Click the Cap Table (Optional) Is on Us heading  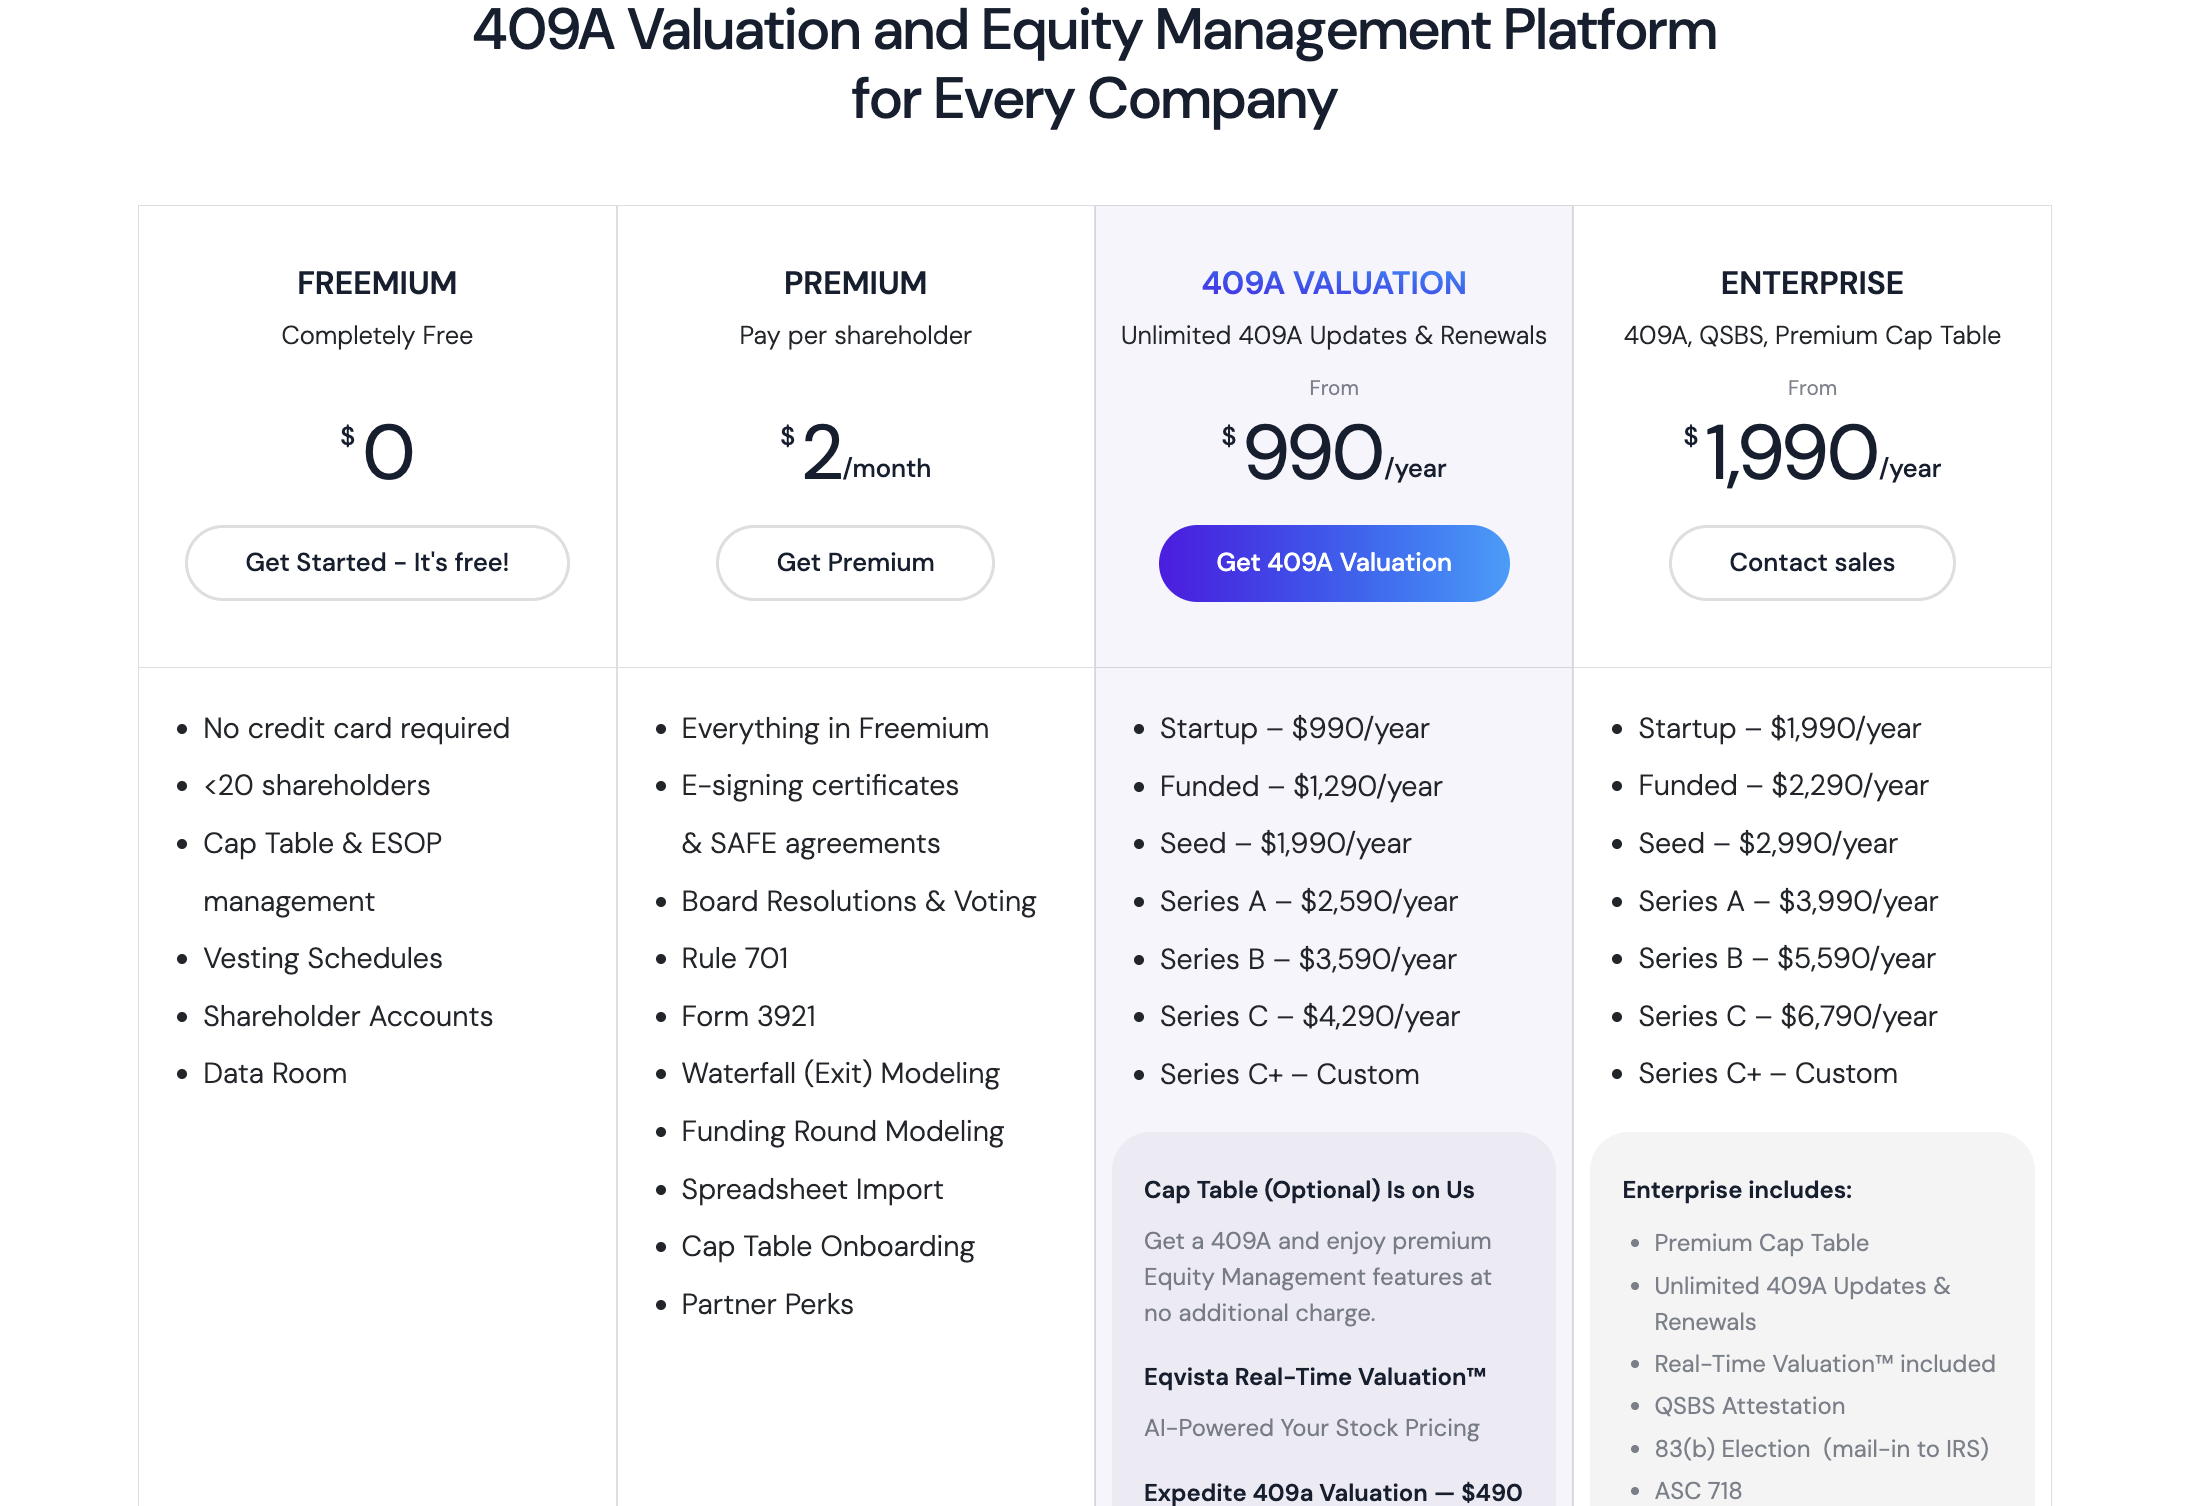coord(1308,1190)
